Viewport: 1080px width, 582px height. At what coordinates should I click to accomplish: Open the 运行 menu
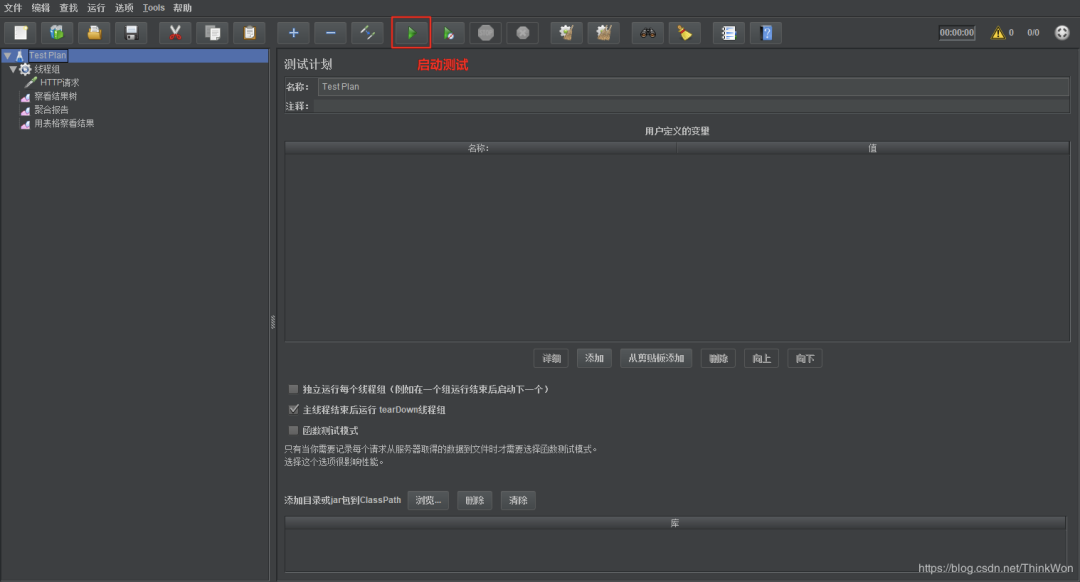click(95, 8)
